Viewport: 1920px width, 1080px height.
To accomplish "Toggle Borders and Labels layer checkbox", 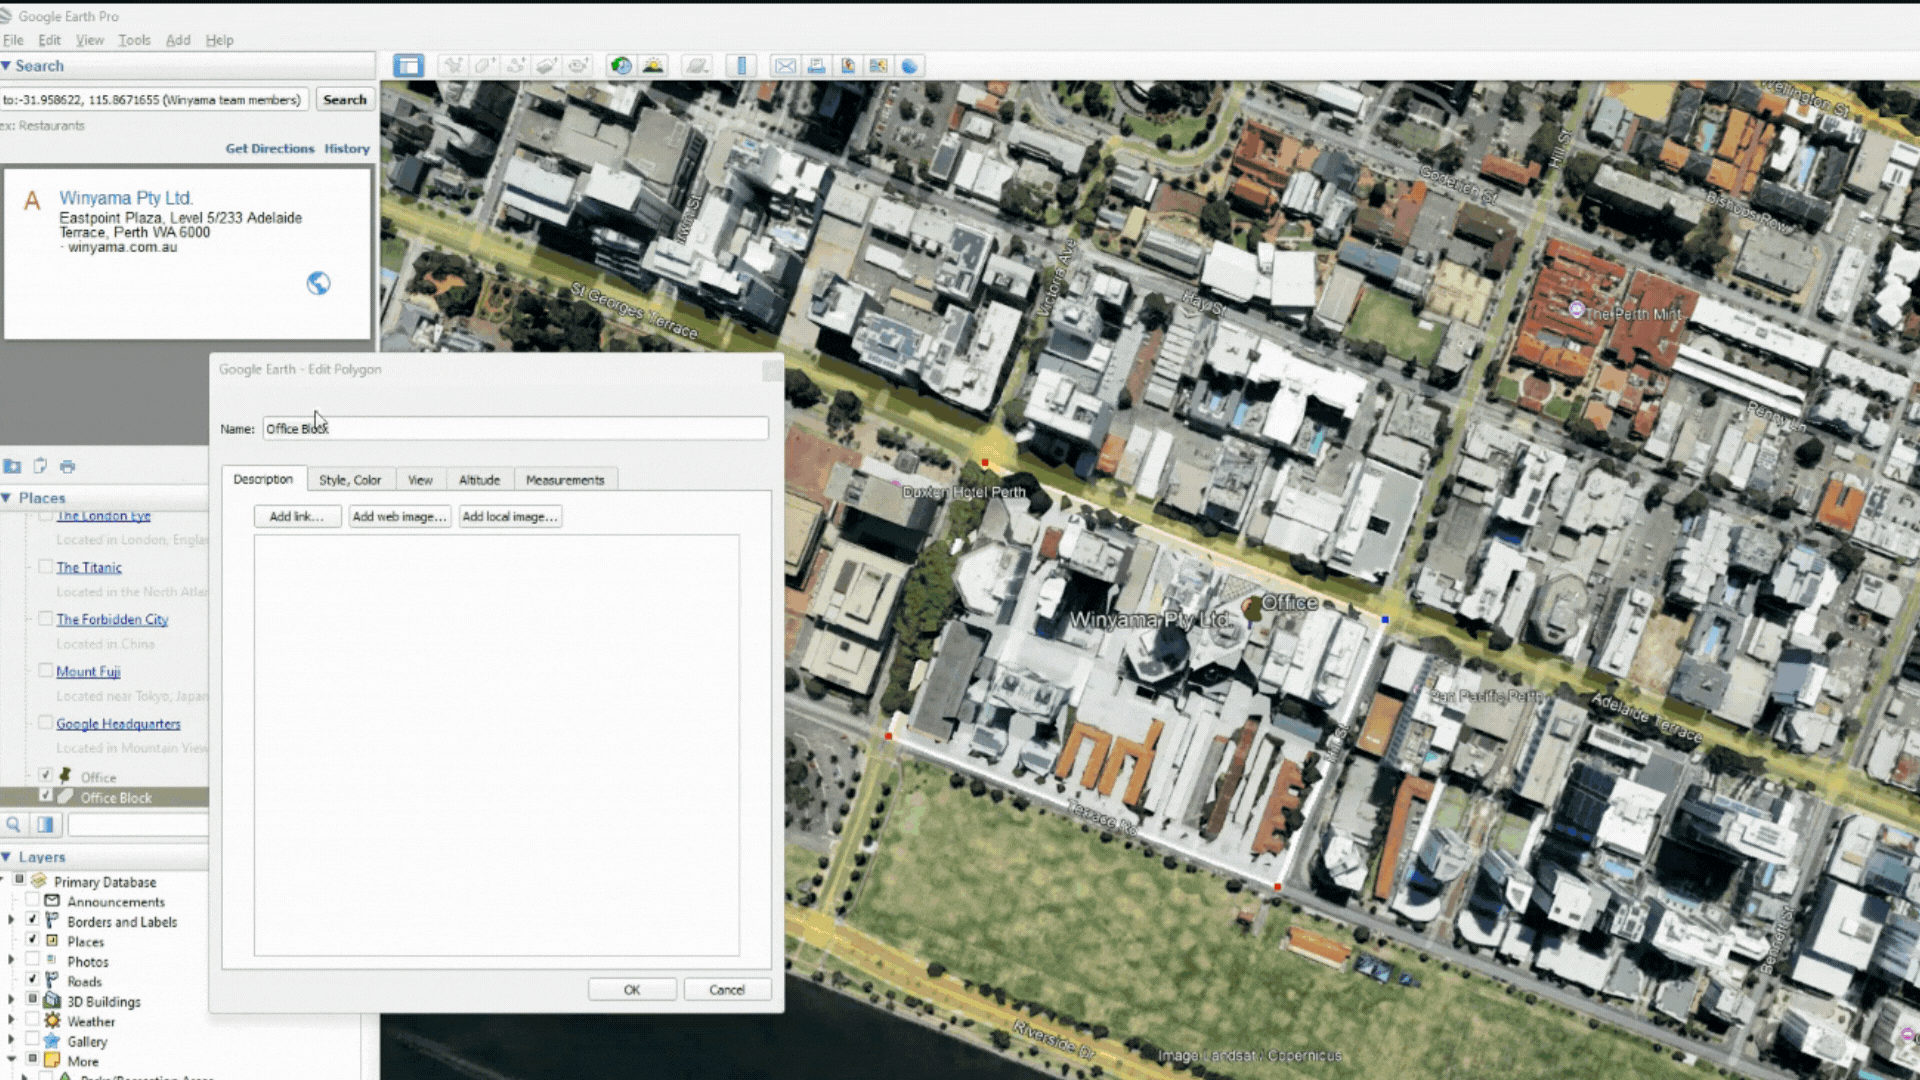I will click(32, 920).
